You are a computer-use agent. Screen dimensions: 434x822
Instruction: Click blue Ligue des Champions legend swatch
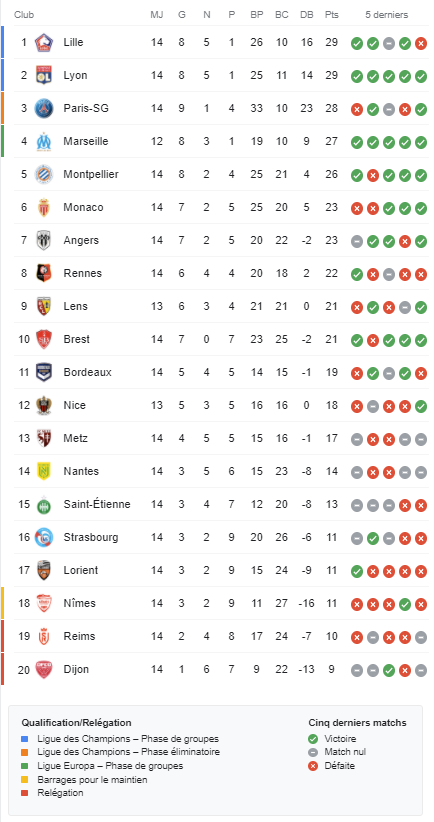coord(25,739)
